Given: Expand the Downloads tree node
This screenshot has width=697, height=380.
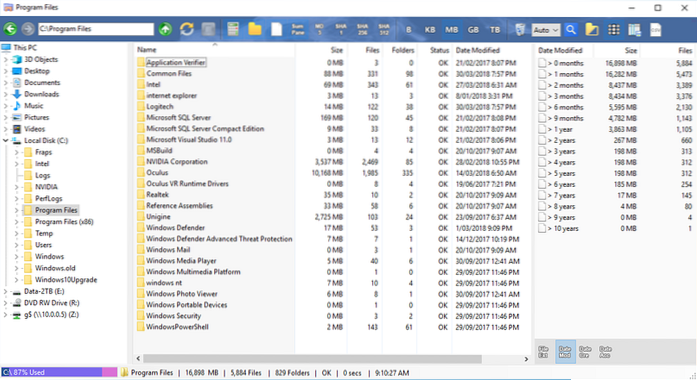Looking at the screenshot, I should (x=6, y=94).
